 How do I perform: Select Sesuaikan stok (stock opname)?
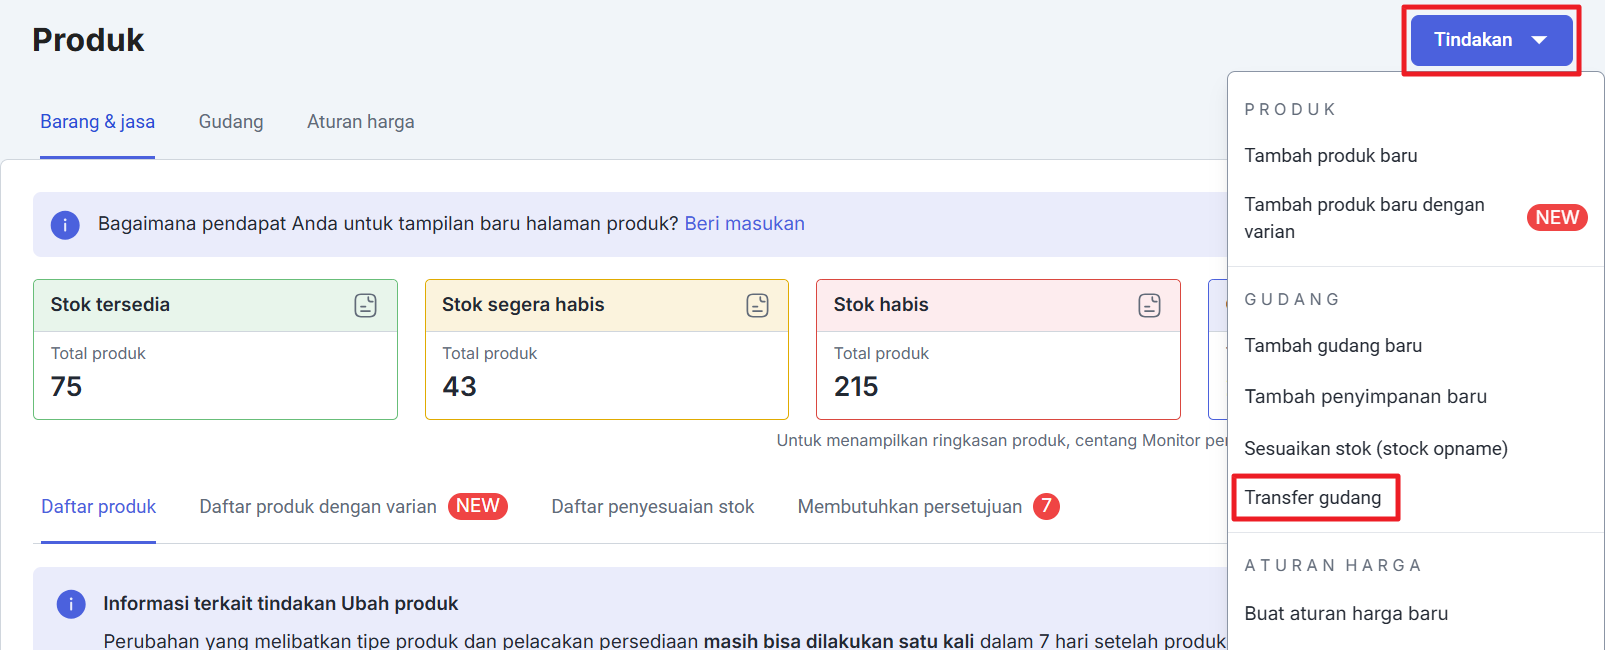click(x=1375, y=449)
